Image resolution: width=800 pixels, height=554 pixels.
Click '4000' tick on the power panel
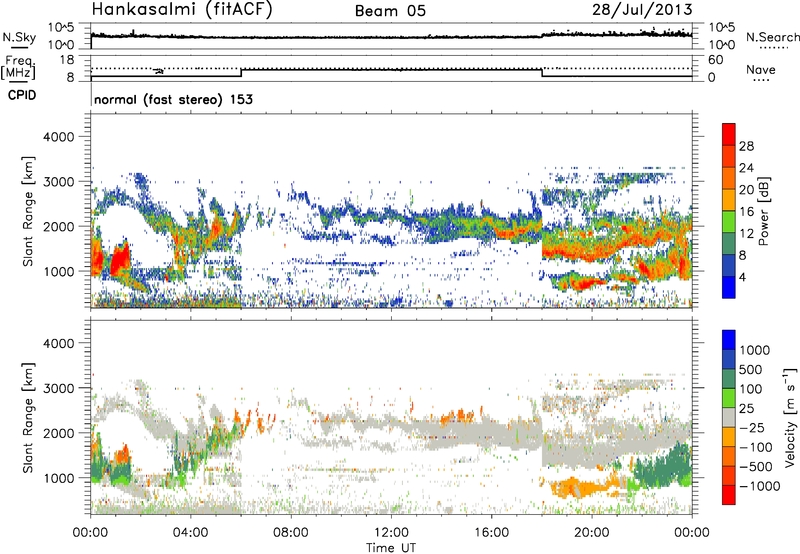[58, 137]
